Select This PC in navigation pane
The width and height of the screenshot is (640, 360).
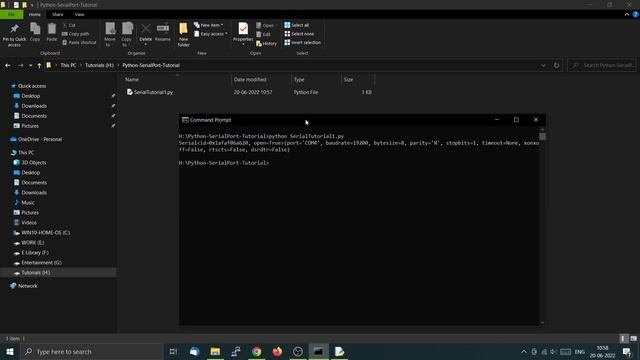(26, 153)
